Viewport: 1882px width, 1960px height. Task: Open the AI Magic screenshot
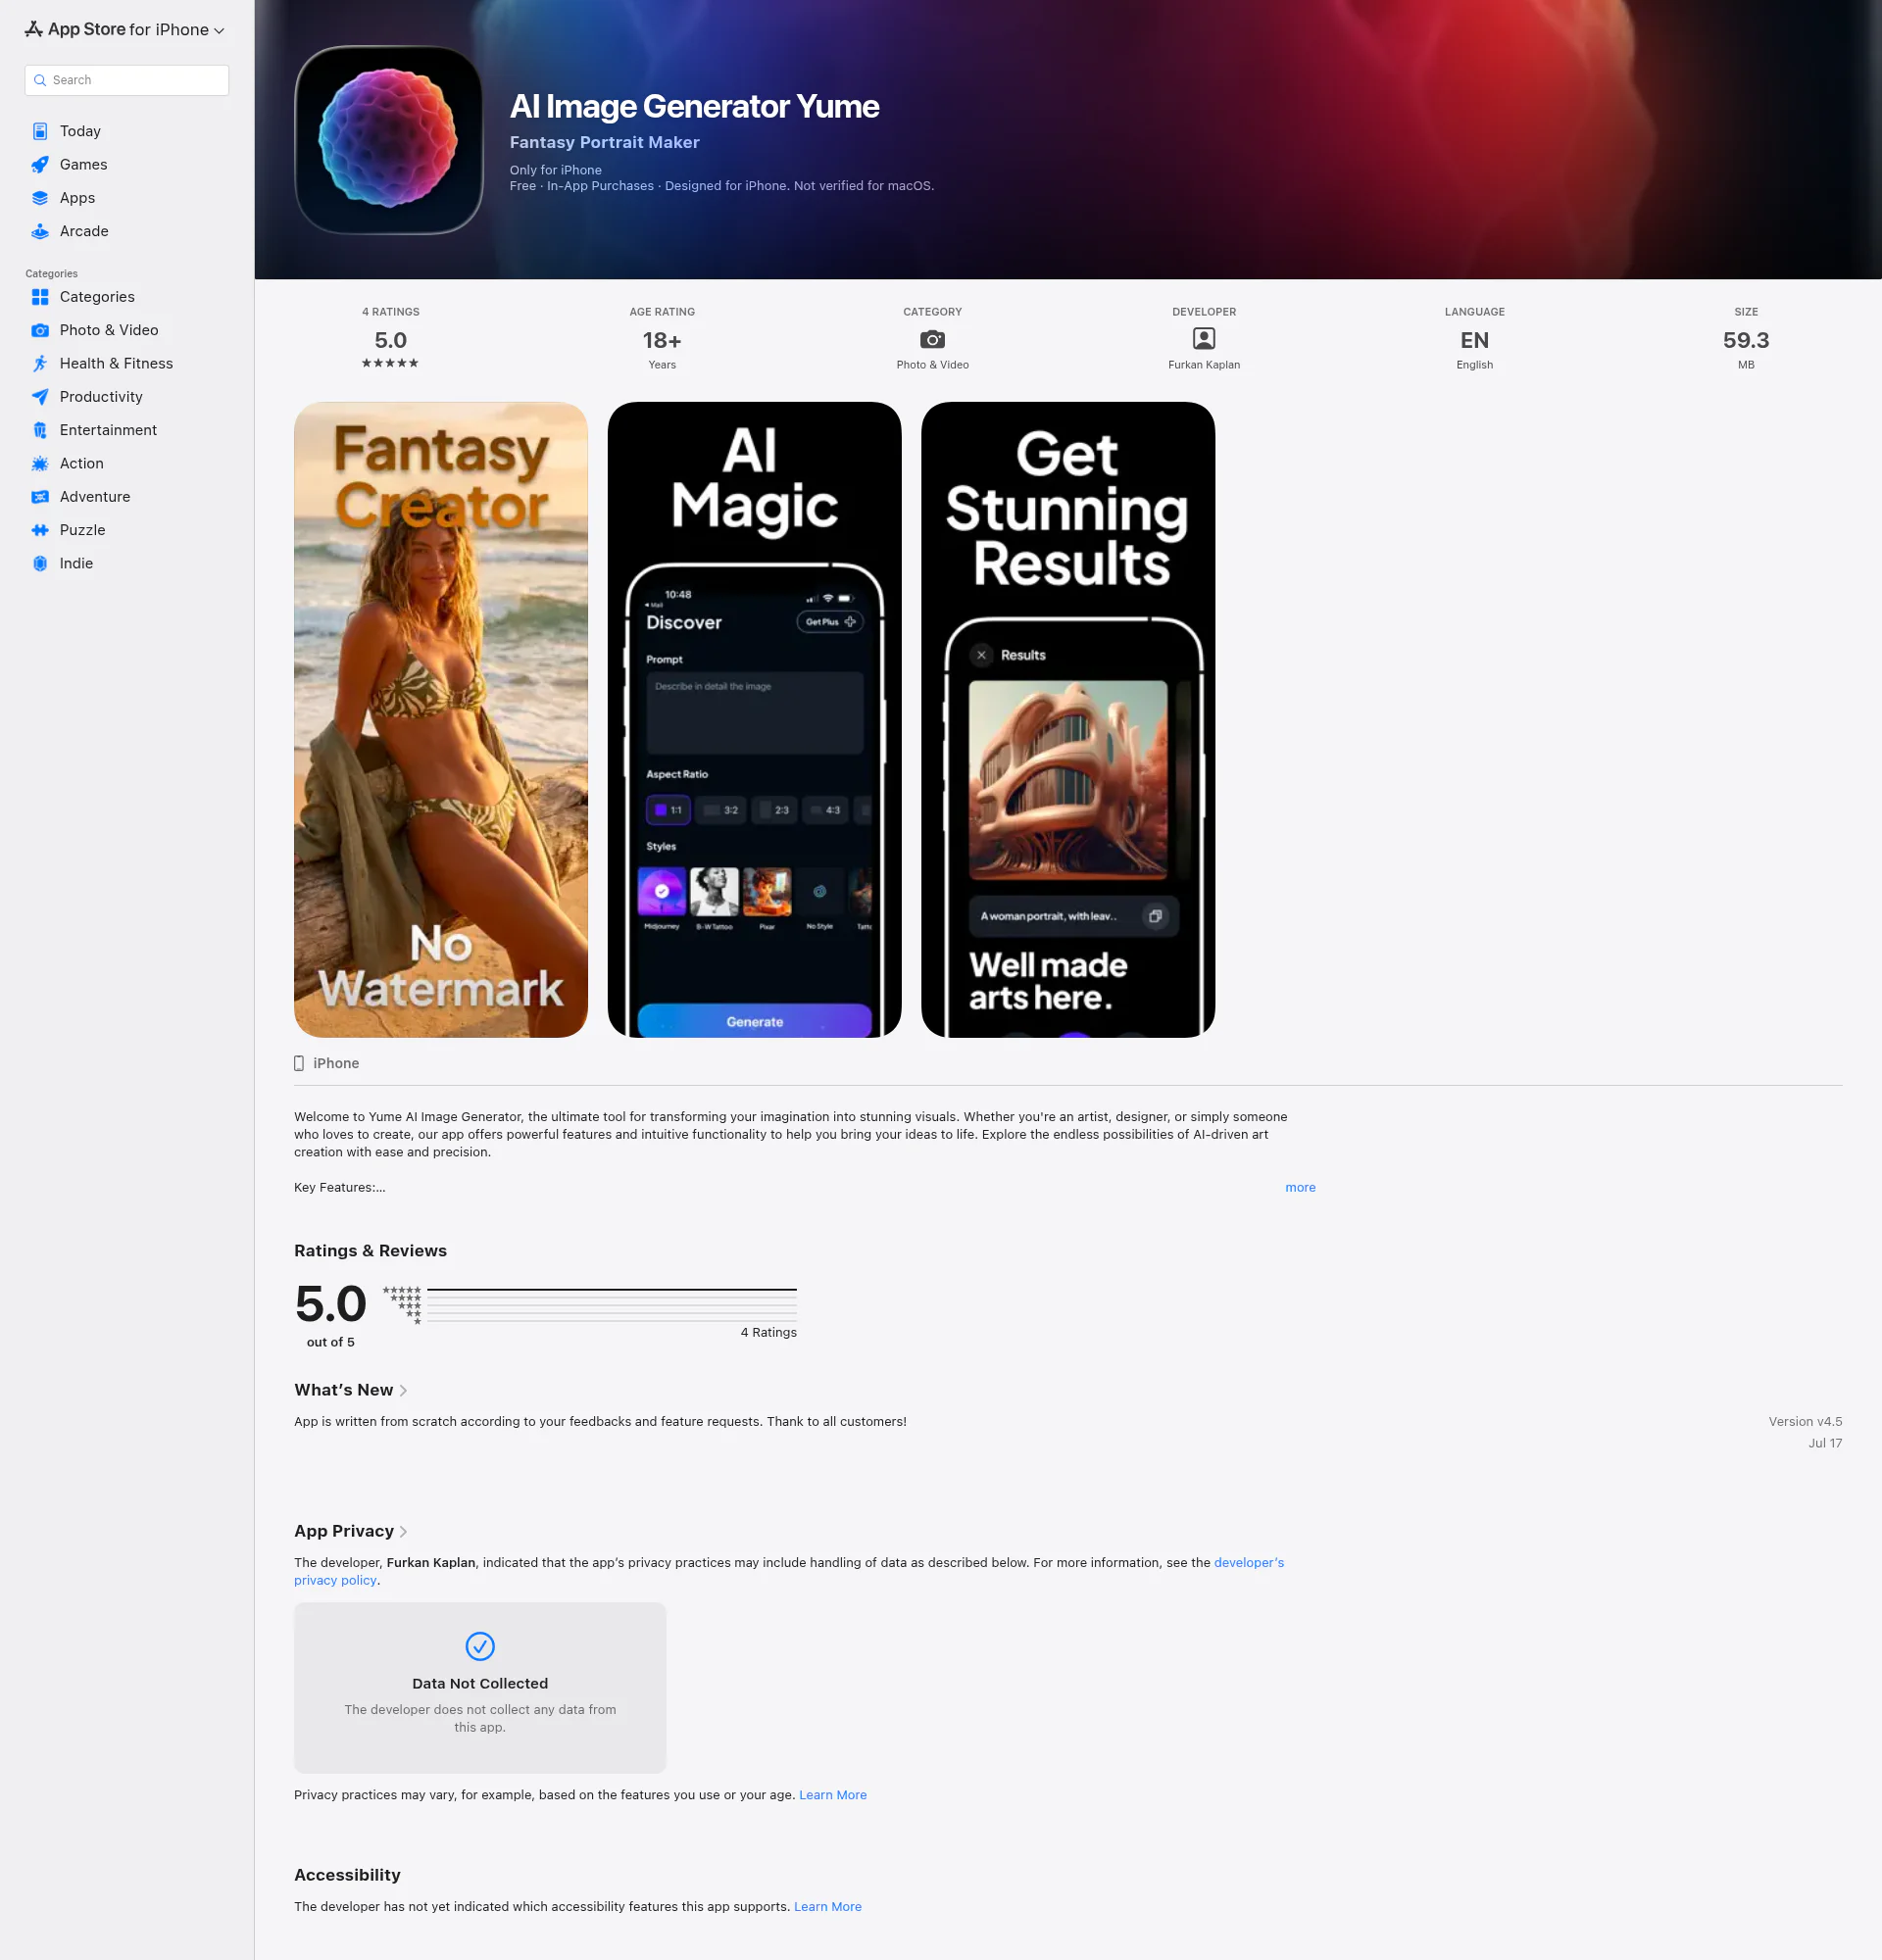tap(754, 720)
